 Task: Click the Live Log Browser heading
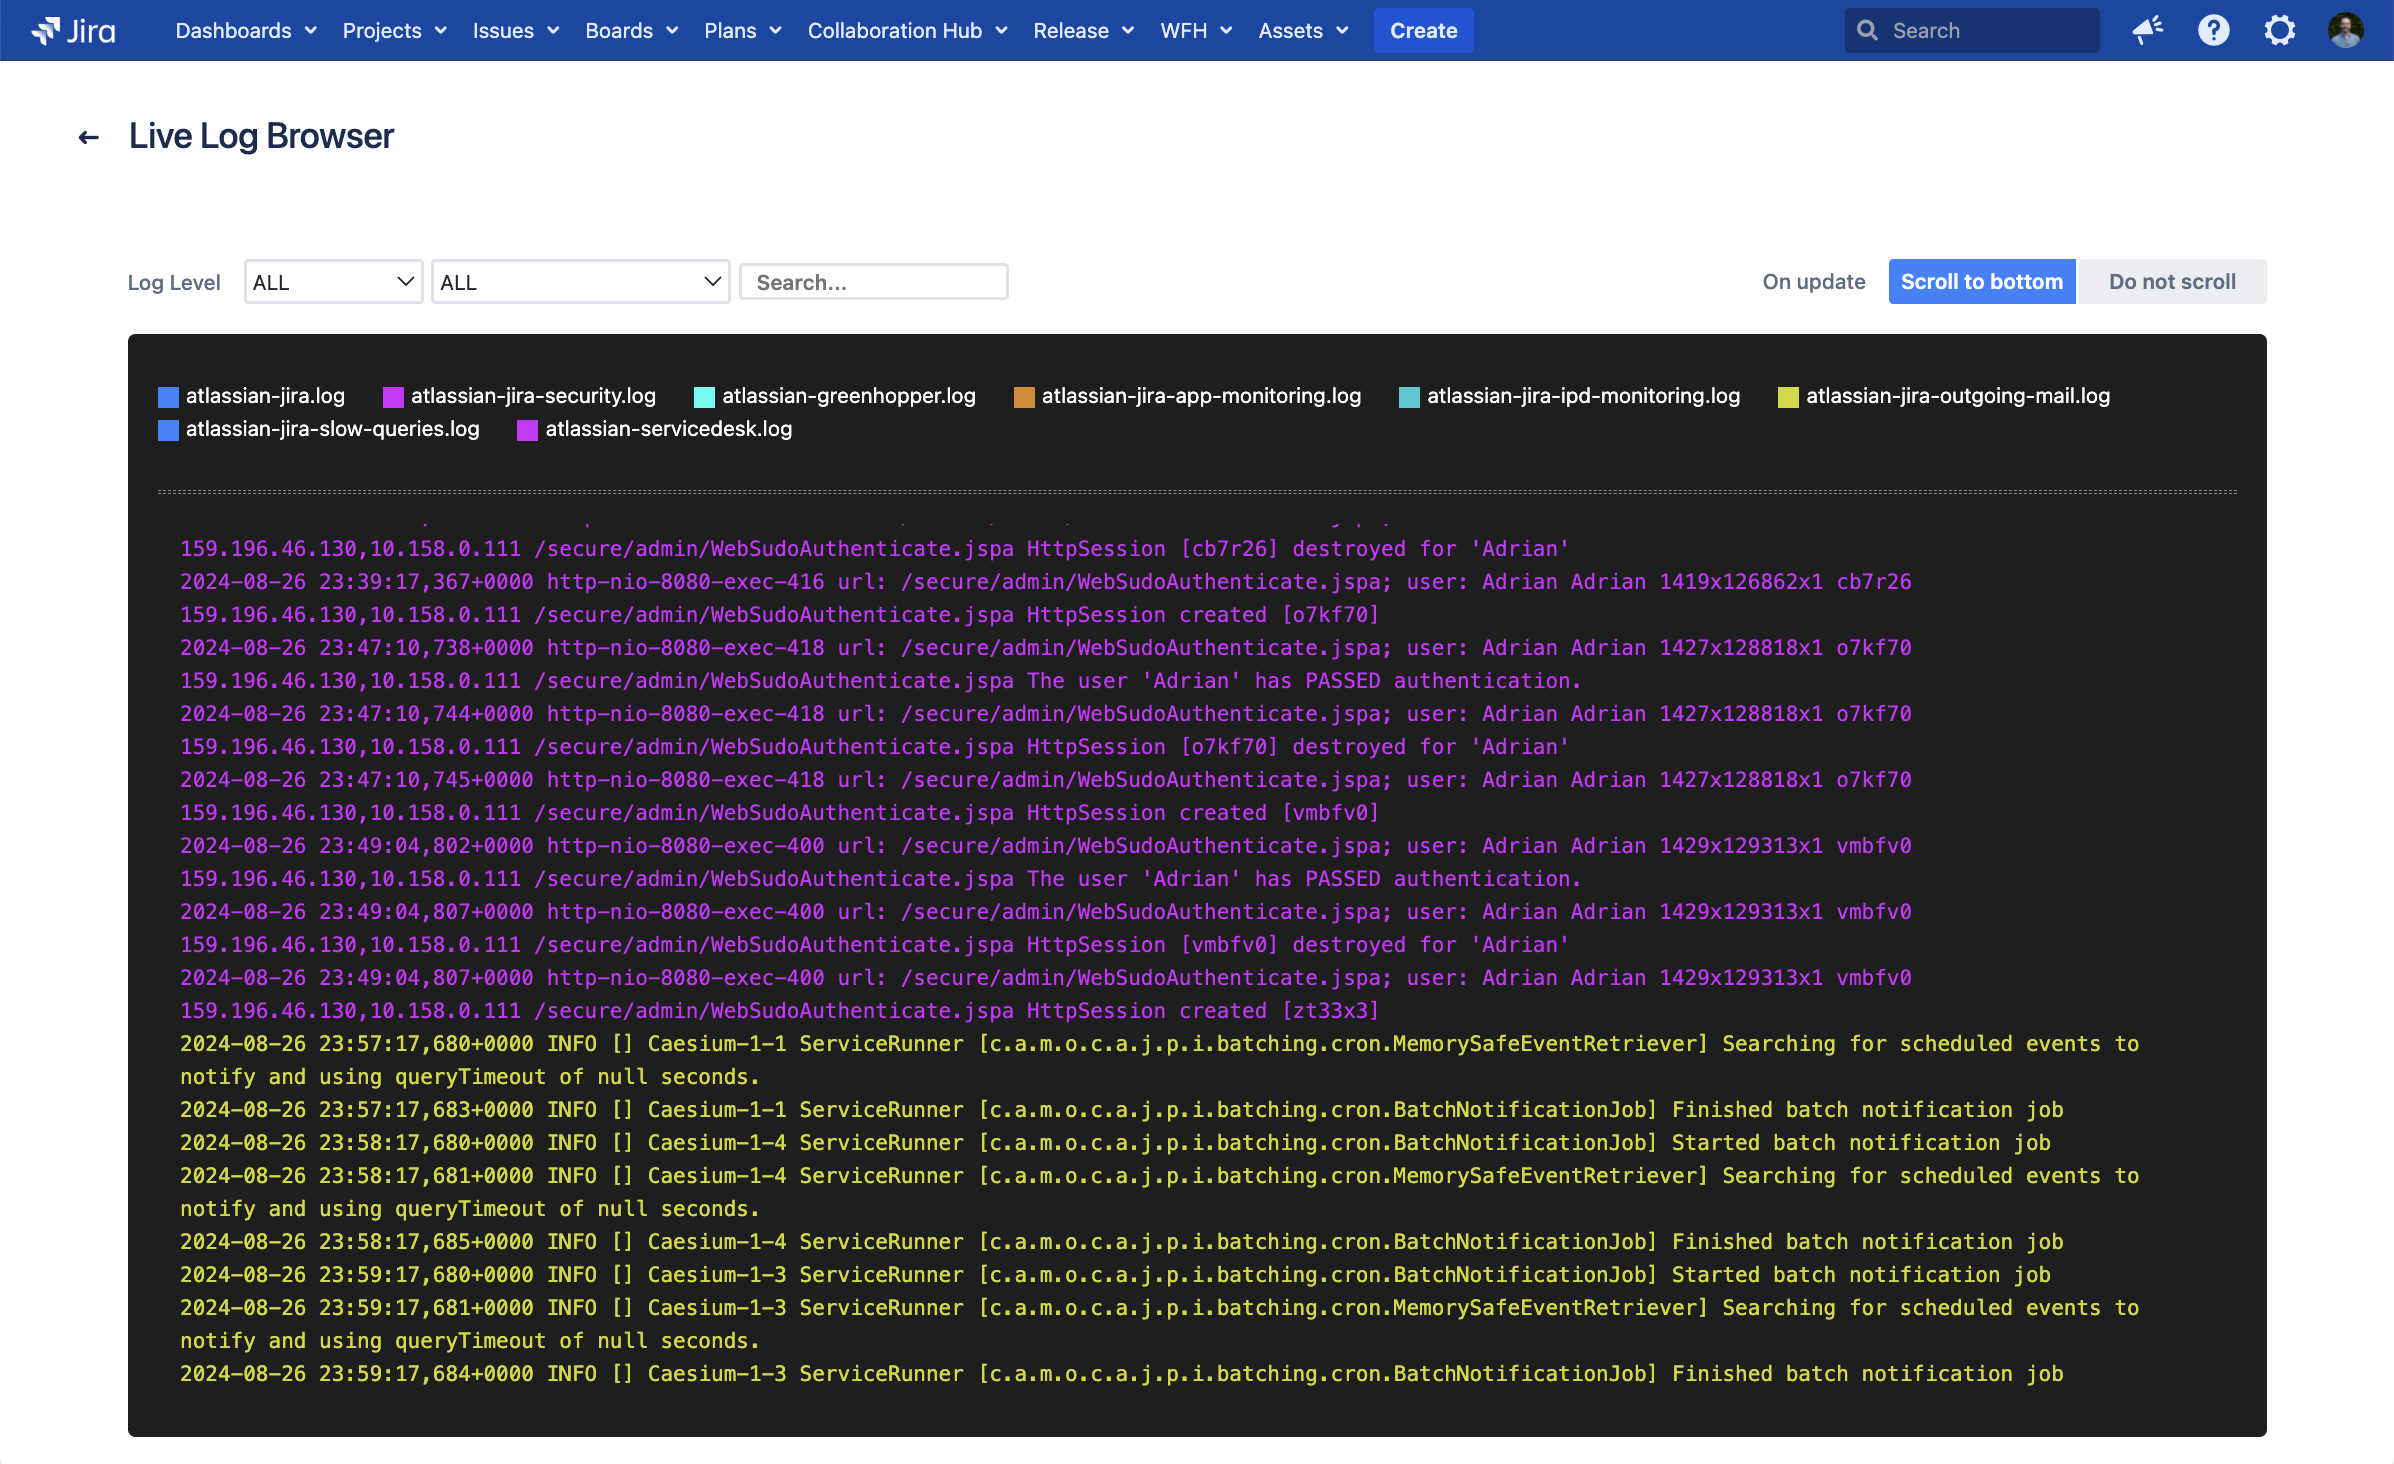click(x=261, y=136)
